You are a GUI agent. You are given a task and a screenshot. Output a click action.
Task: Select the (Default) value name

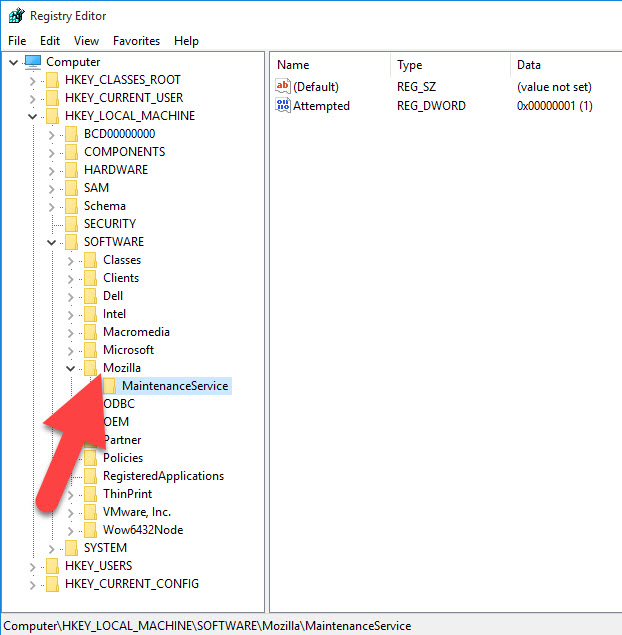click(316, 87)
